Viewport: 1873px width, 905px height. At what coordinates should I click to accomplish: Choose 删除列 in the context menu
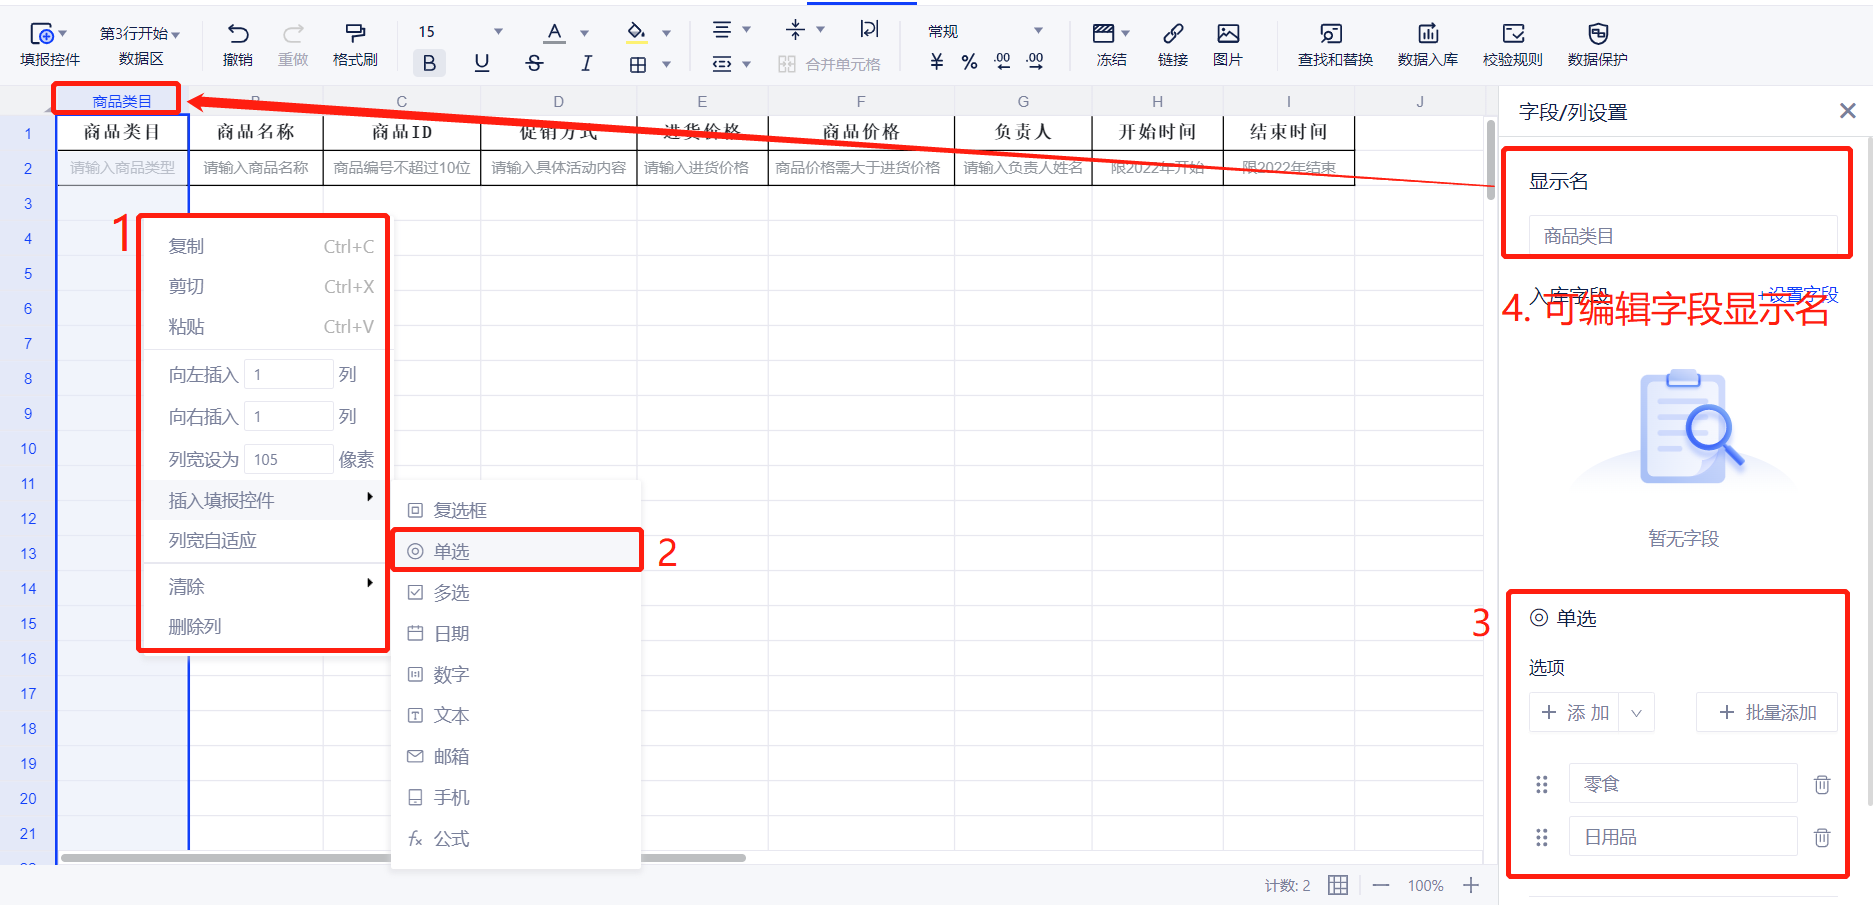click(x=195, y=627)
